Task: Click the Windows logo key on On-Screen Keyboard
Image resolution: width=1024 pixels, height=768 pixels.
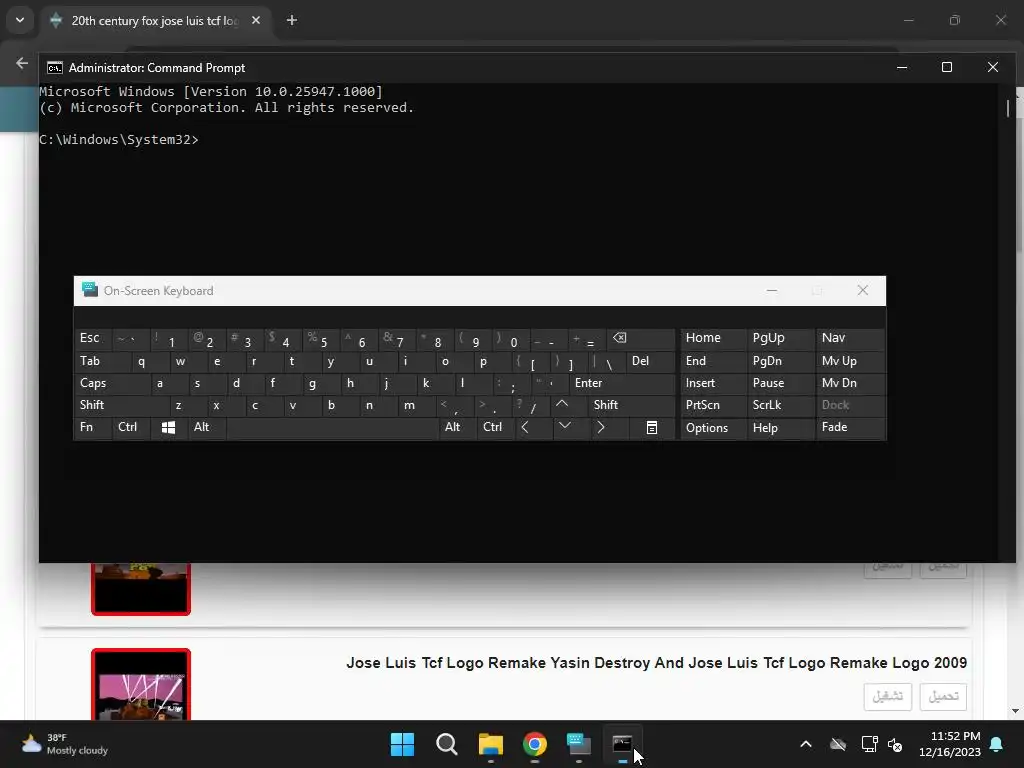Action: 168,428
